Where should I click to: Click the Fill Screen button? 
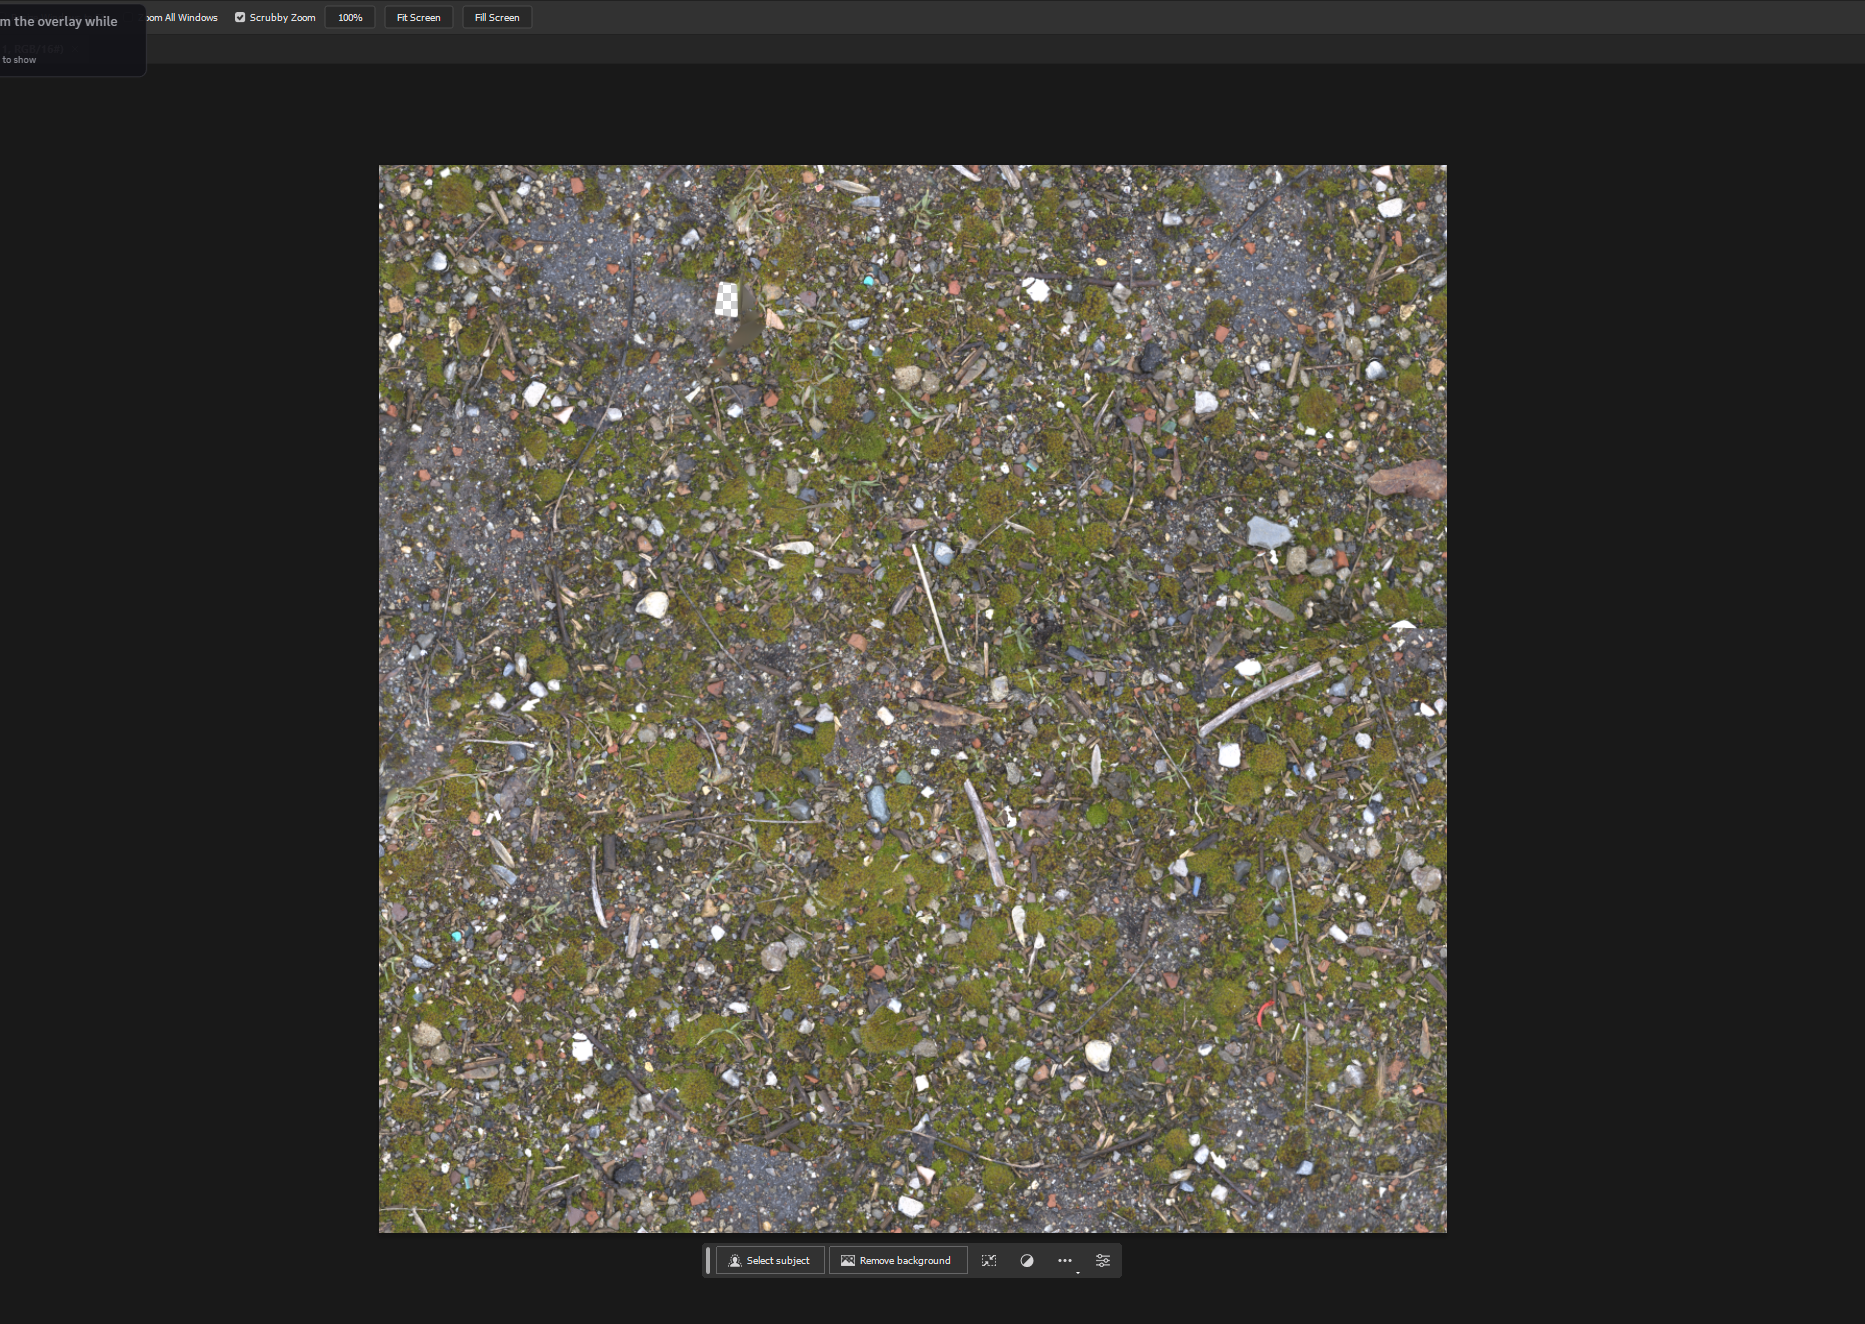coord(497,17)
